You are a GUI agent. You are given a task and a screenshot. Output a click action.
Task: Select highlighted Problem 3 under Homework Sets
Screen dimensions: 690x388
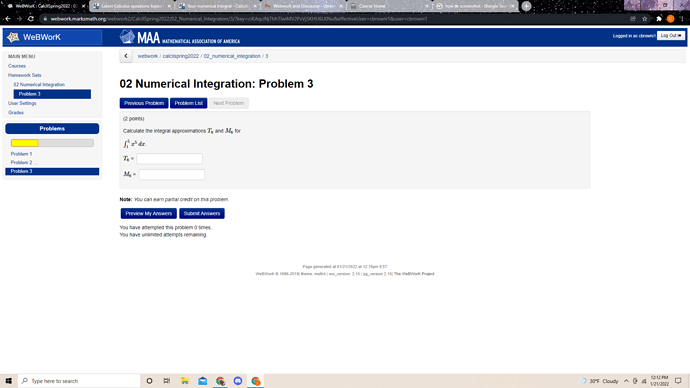(52, 94)
